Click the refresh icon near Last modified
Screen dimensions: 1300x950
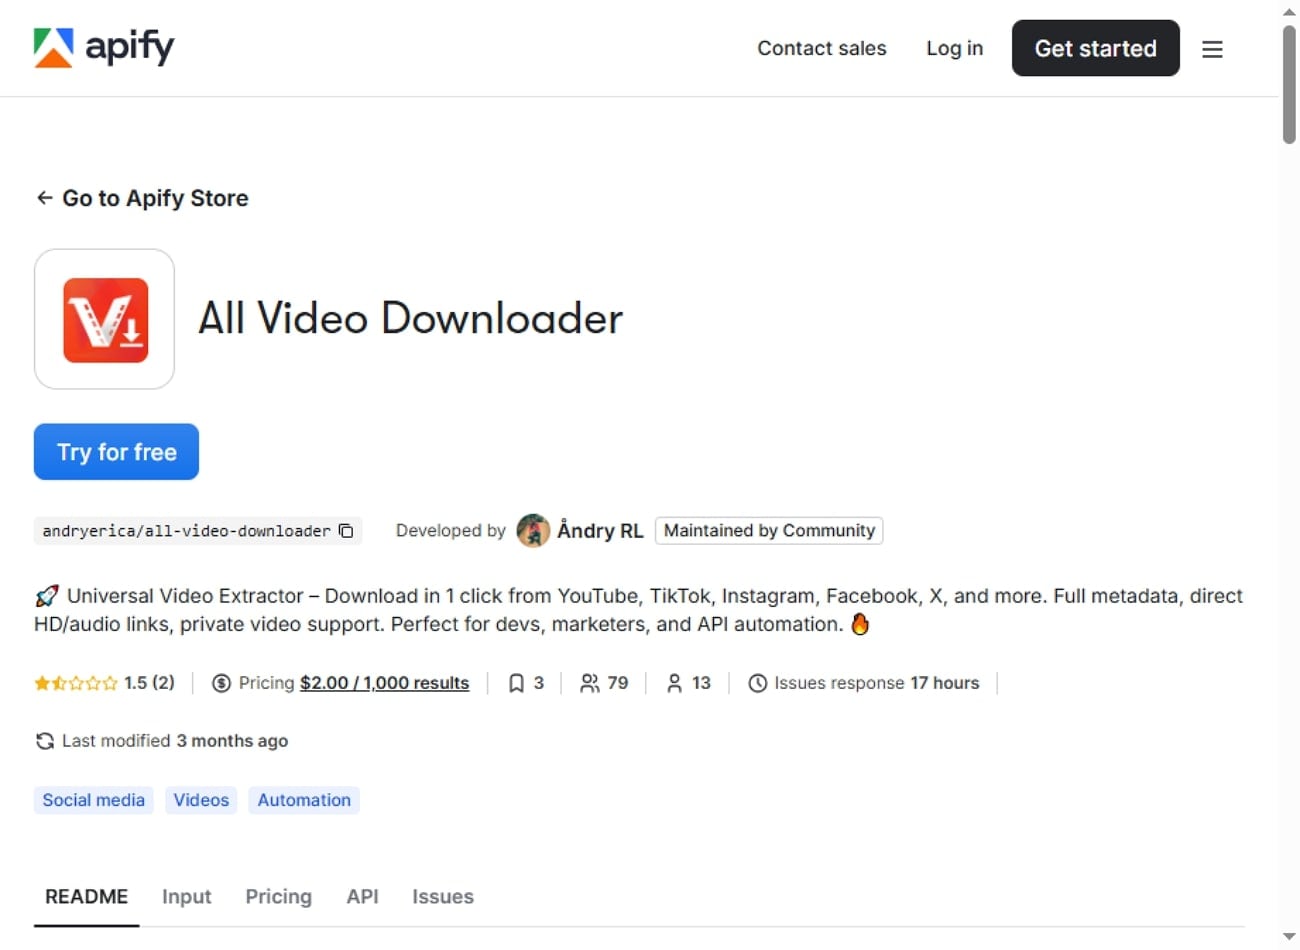[x=44, y=741]
